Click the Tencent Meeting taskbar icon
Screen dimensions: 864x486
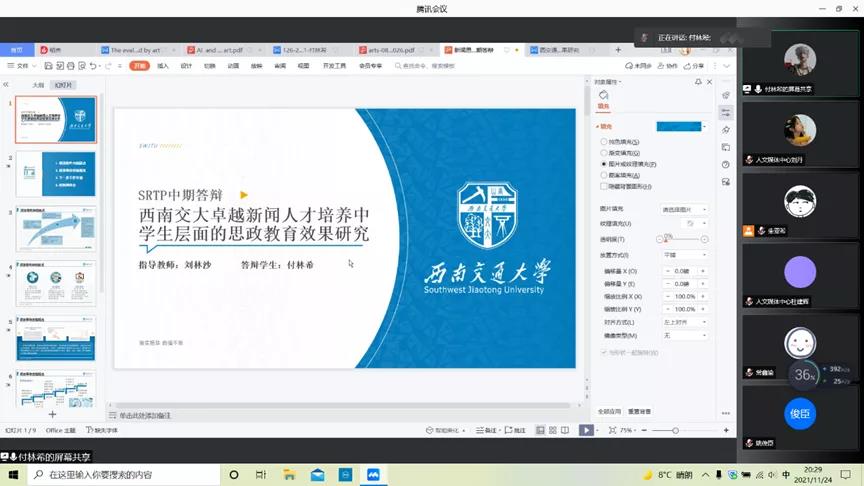coord(372,475)
